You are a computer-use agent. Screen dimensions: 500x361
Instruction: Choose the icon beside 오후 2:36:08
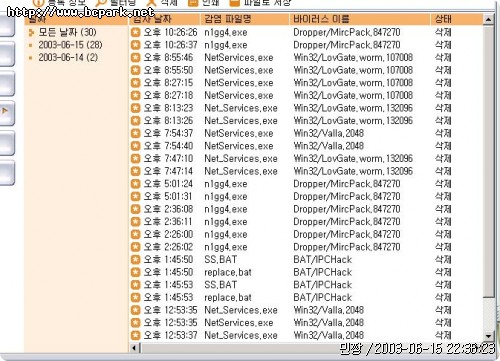point(135,209)
